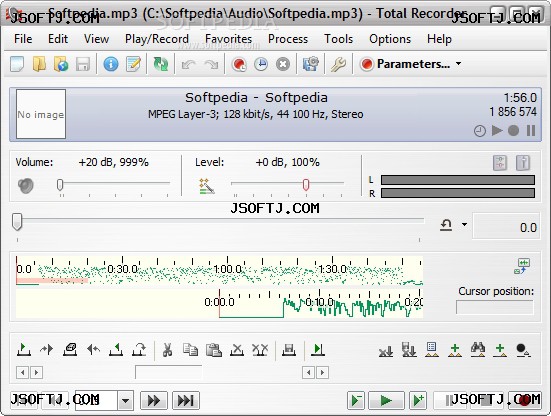The image size is (551, 416).
Task: Click play with plus button
Action: (418, 400)
